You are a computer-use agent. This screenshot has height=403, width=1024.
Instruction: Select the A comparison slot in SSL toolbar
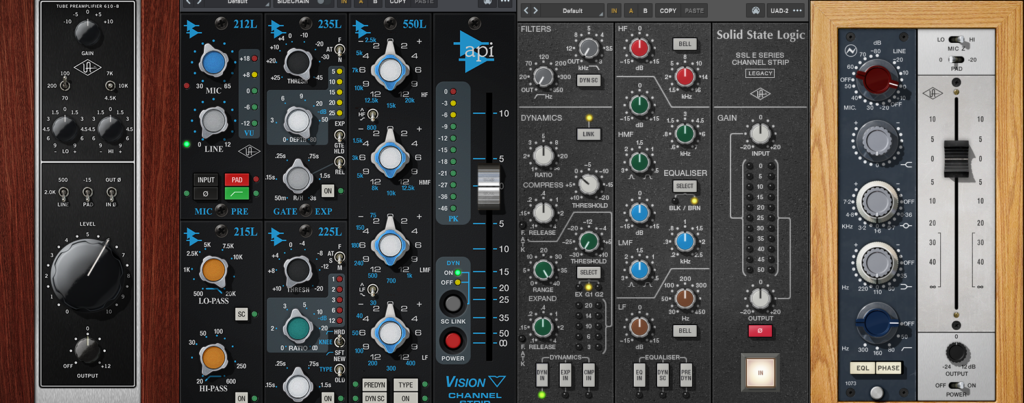(631, 10)
